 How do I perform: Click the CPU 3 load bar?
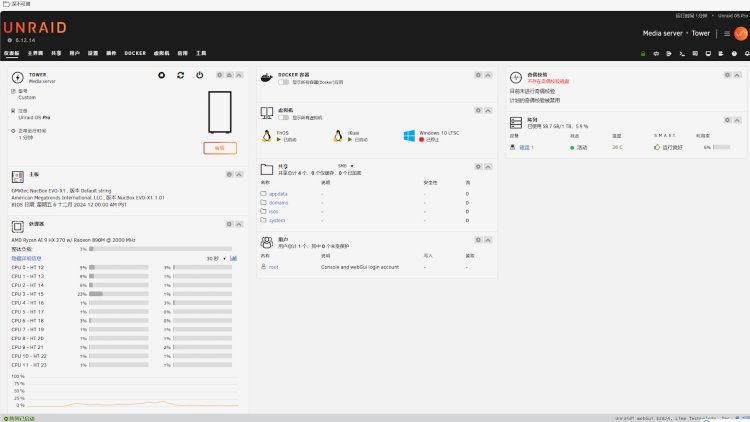119,294
